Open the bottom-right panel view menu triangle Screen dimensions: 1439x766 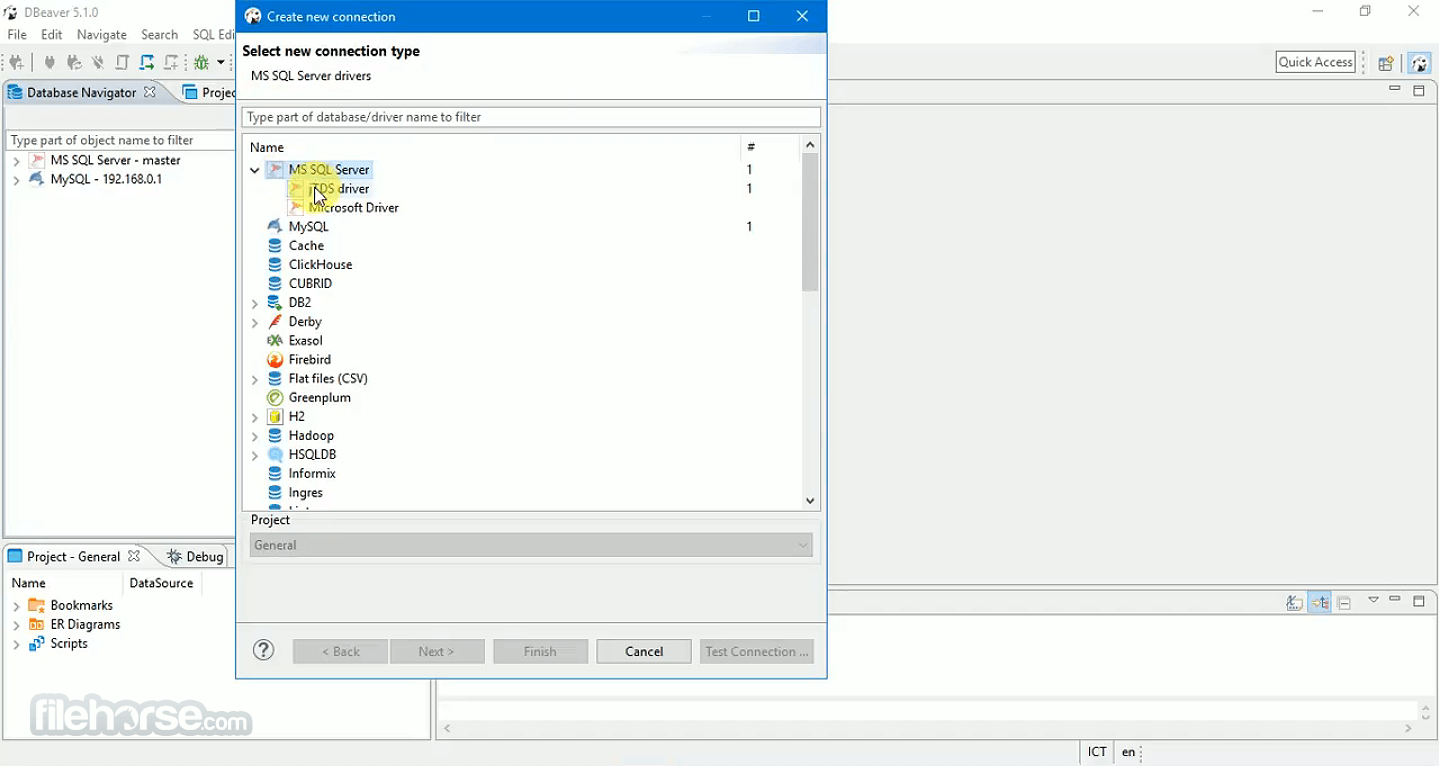point(1373,600)
